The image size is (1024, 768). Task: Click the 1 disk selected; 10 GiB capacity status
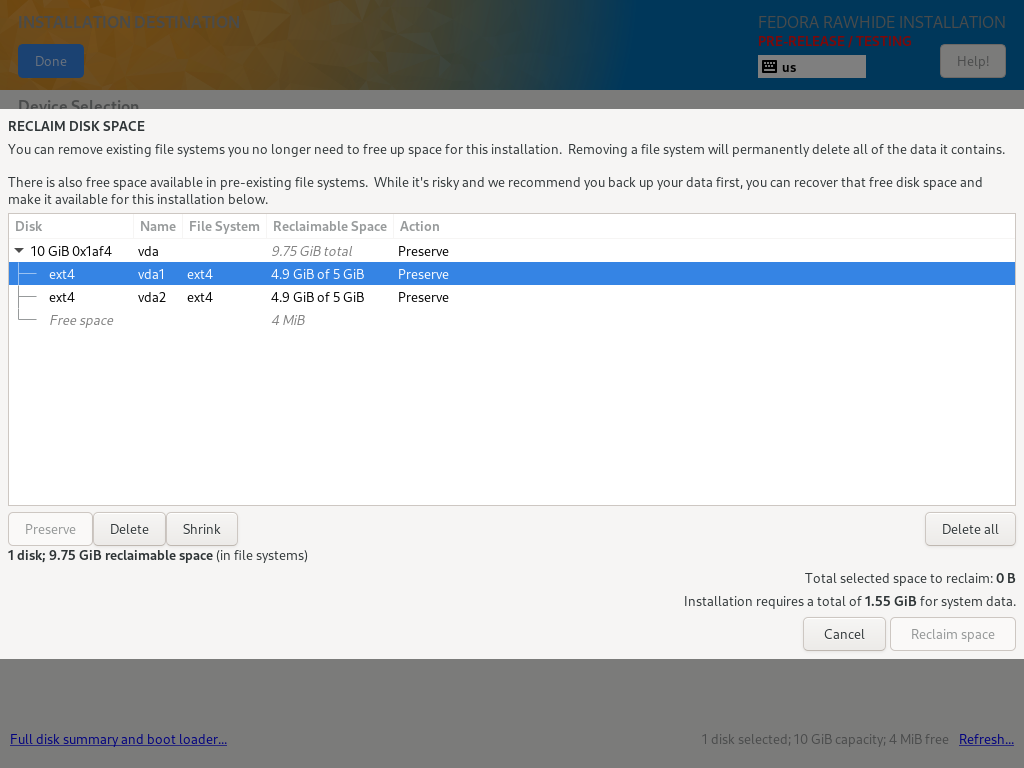(825, 739)
